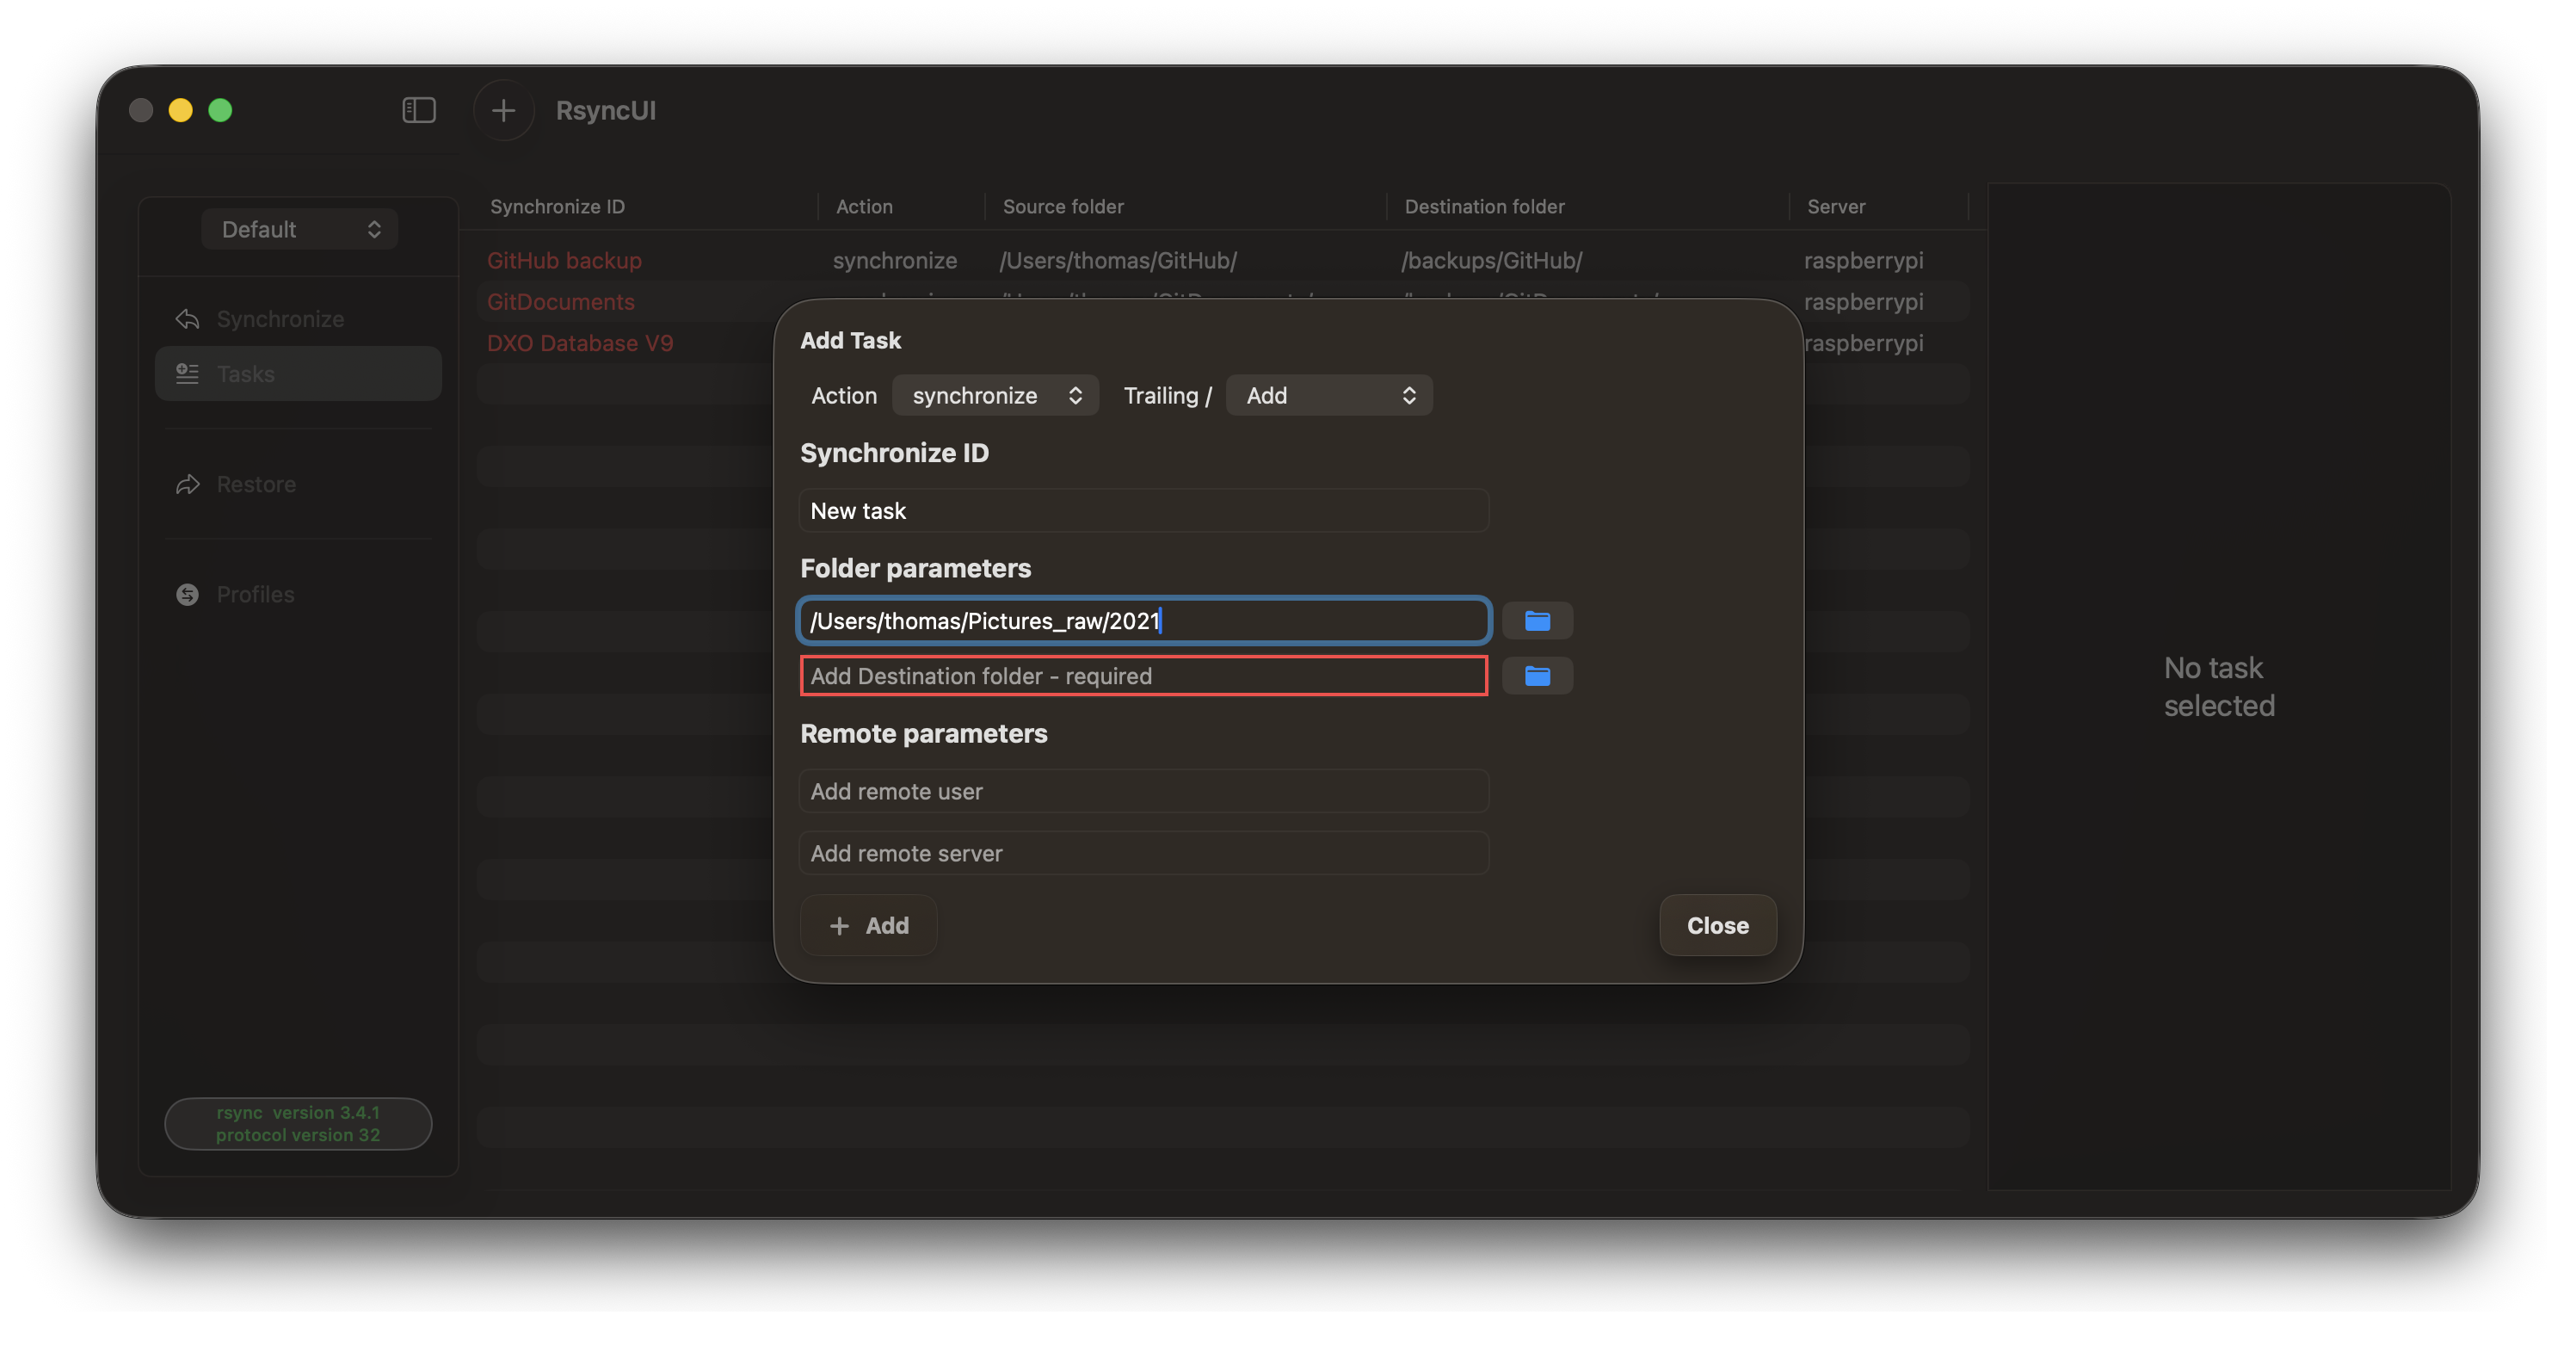Select Profiles in the sidebar

[x=255, y=594]
